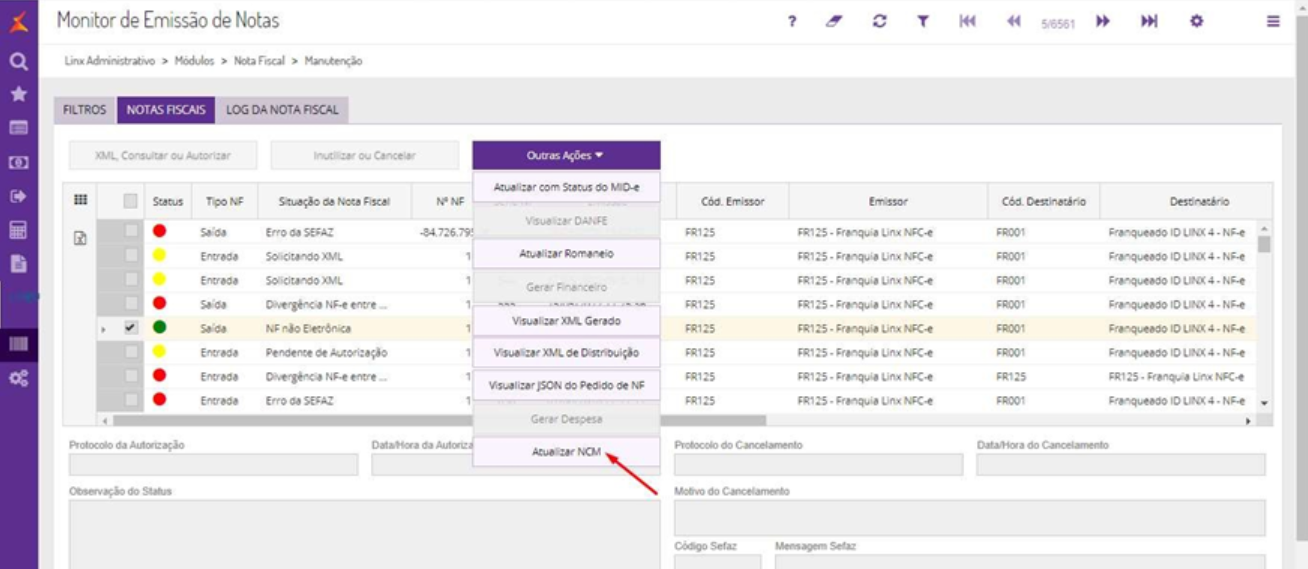Switch to the FILTROS tab
This screenshot has width=1308, height=569.
coord(84,110)
